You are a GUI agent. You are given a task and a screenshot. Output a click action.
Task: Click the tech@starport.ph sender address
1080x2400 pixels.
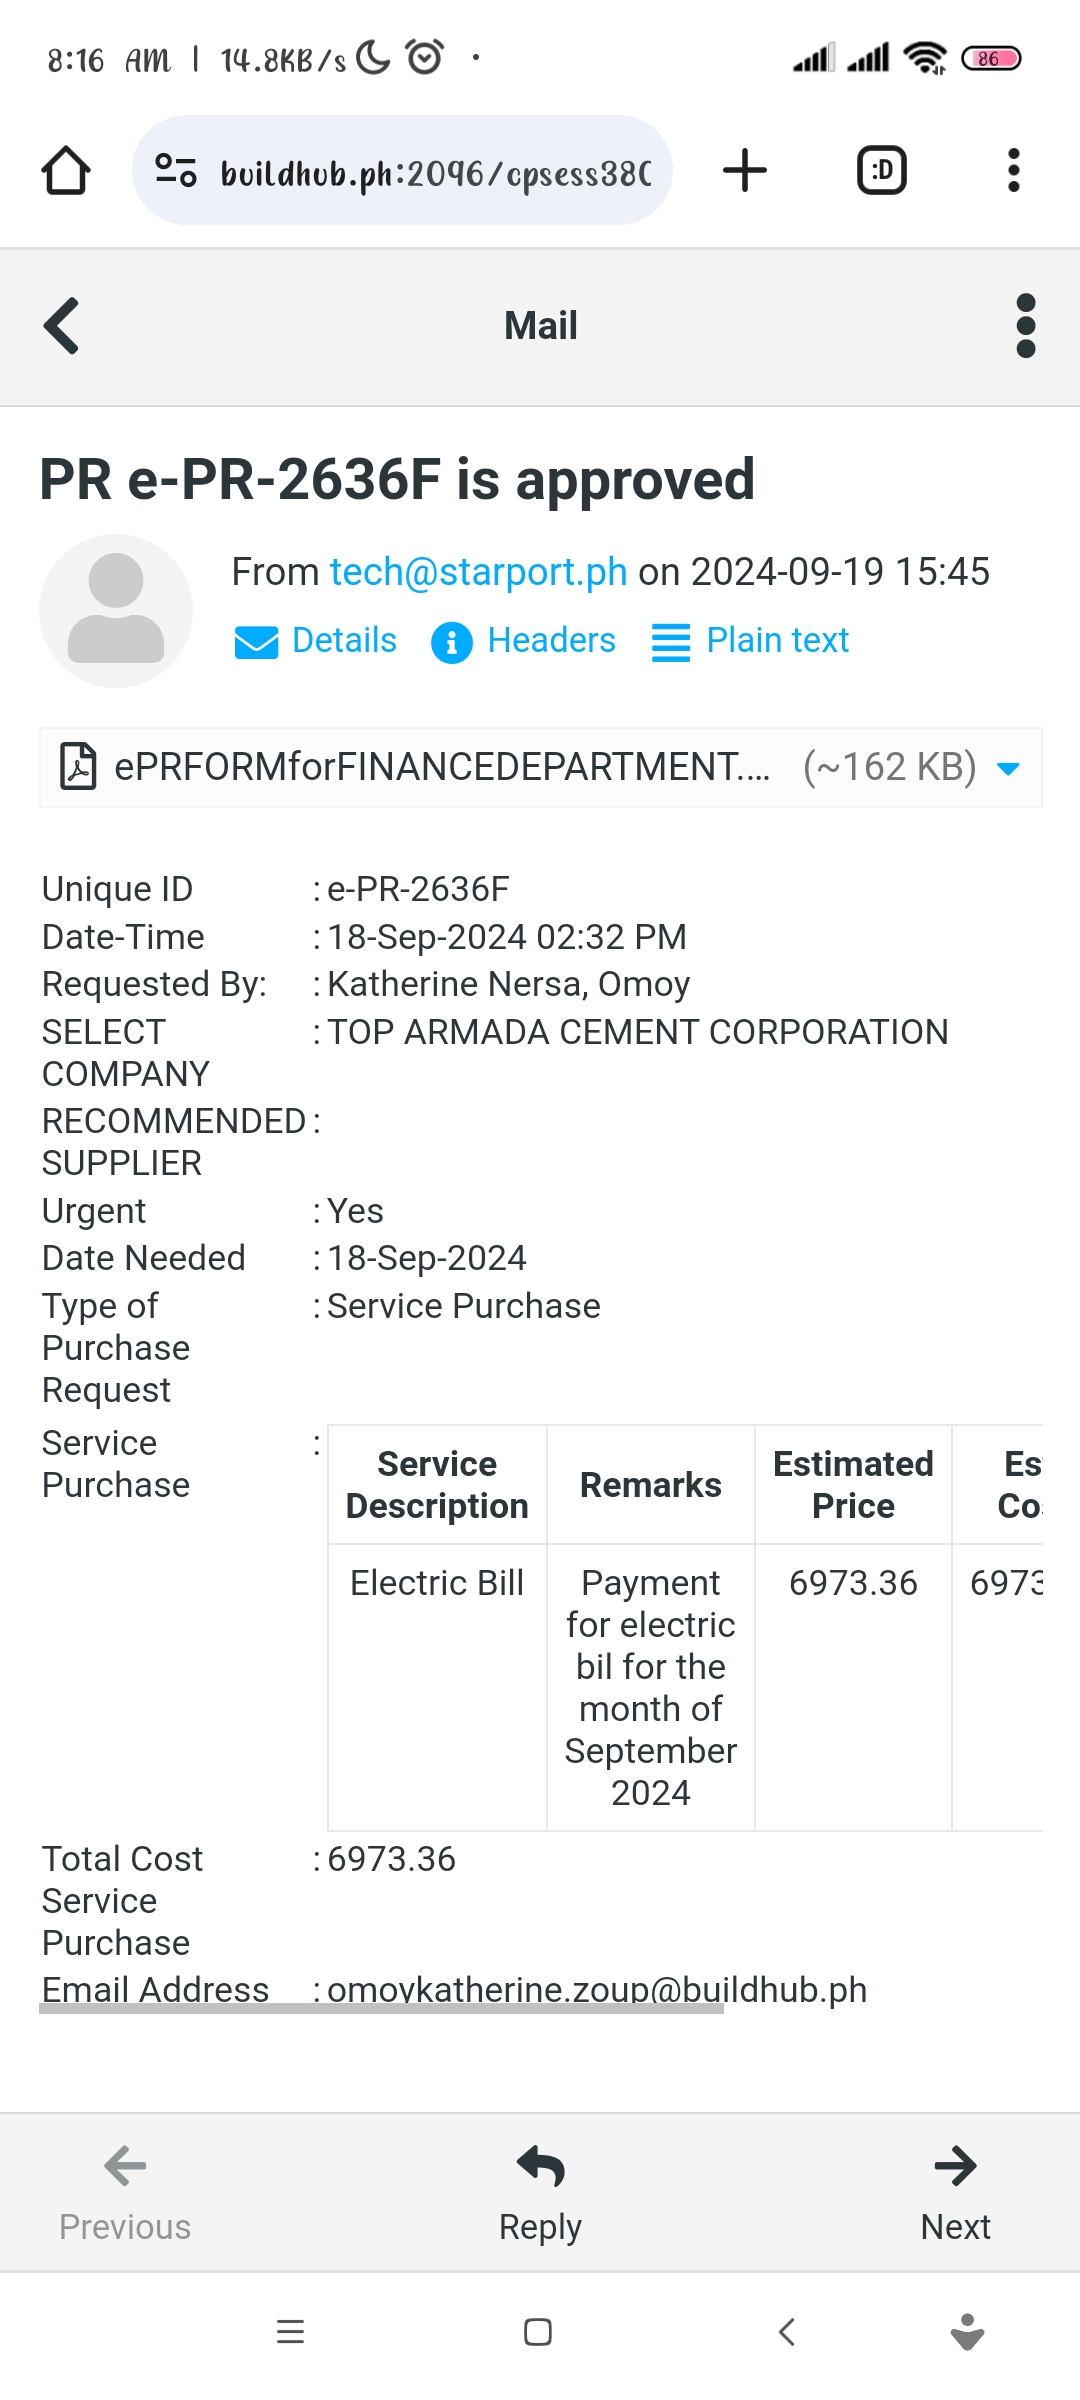[x=478, y=572]
